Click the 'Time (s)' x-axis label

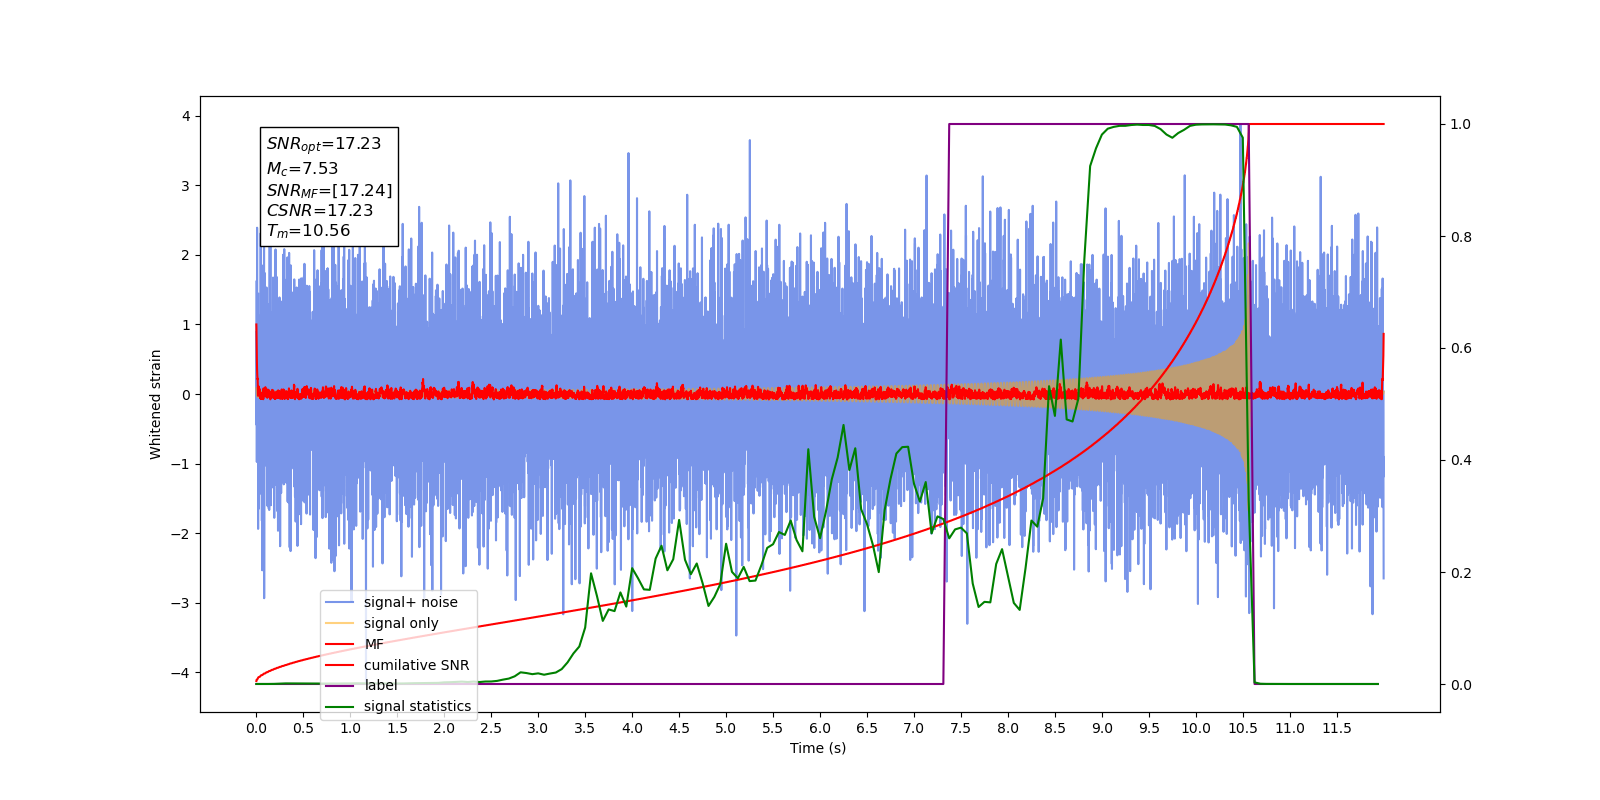(x=818, y=748)
